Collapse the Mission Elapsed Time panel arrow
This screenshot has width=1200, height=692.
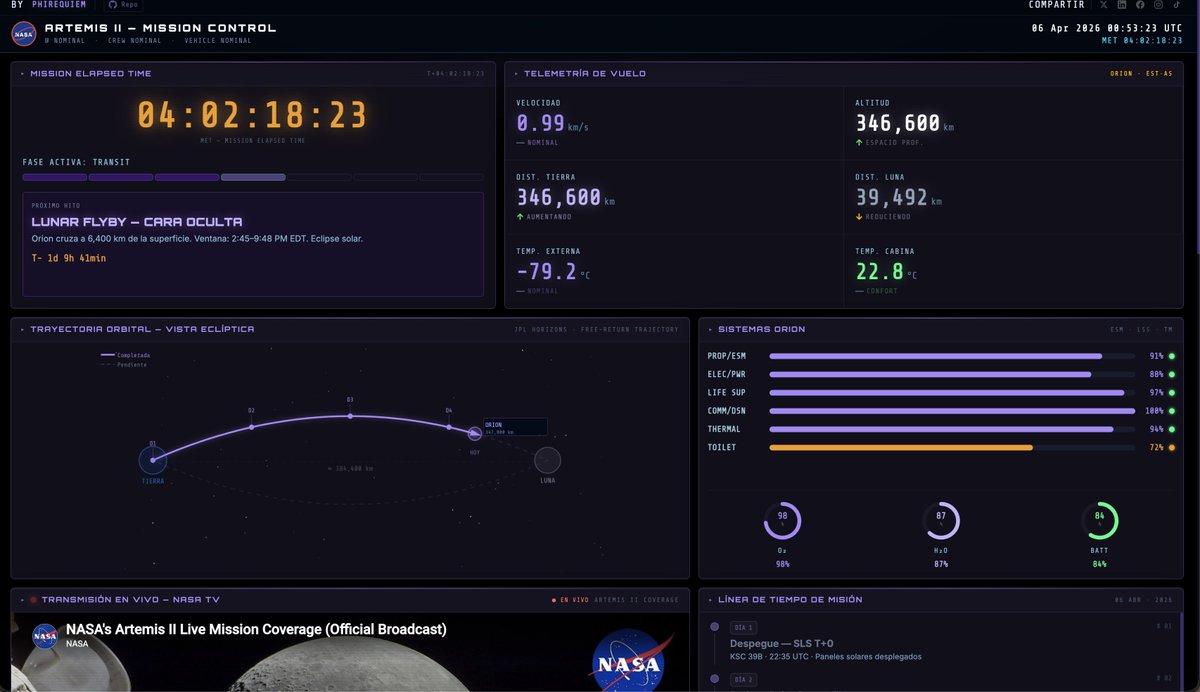click(23, 74)
